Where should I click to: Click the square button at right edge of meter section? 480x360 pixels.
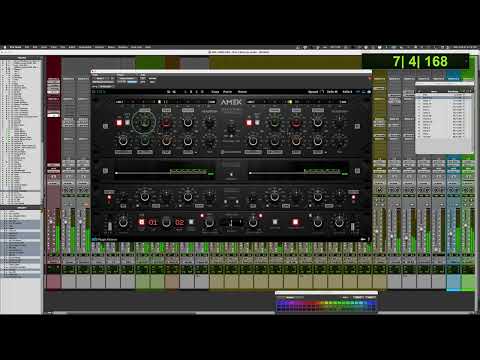[357, 171]
